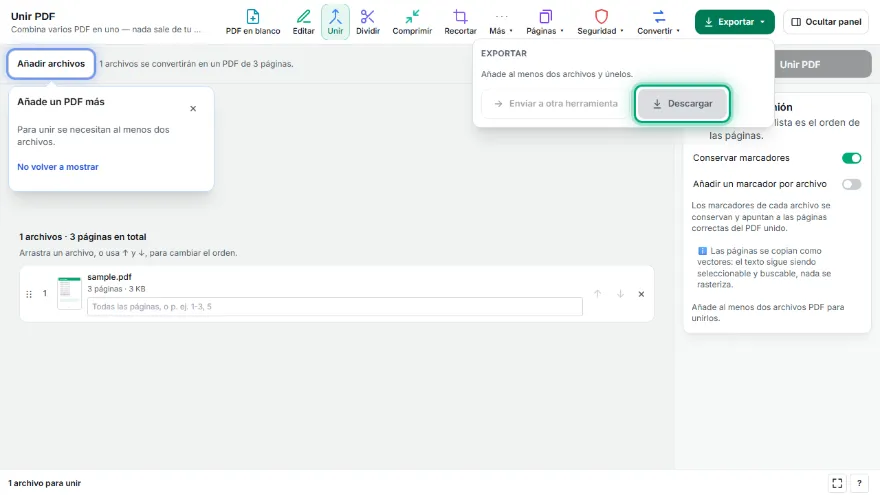Select the Editar tool
The image size is (880, 495).
coord(304,22)
